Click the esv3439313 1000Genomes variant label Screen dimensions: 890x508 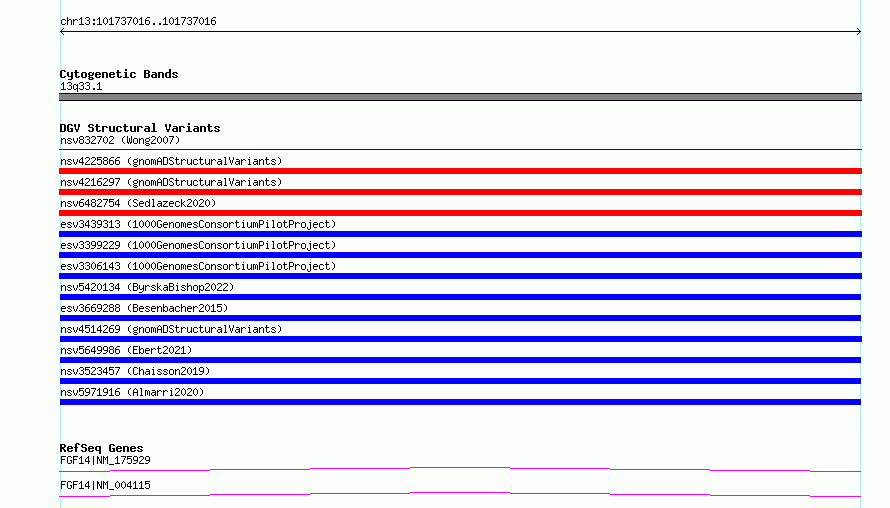[x=198, y=224]
